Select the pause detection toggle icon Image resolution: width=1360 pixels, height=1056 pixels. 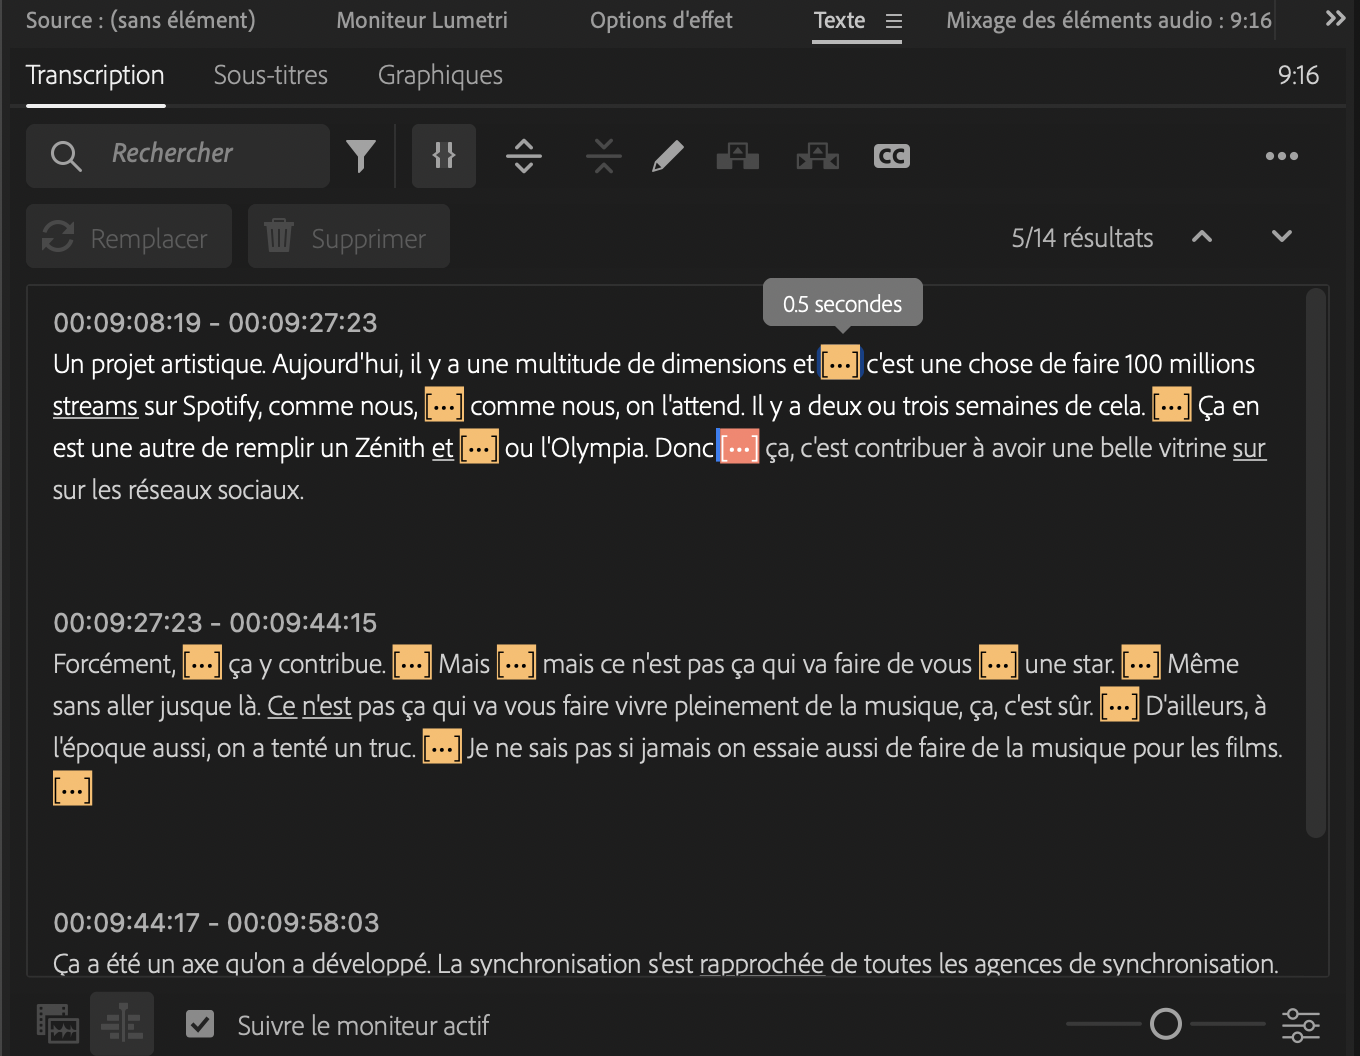pyautogui.click(x=444, y=156)
